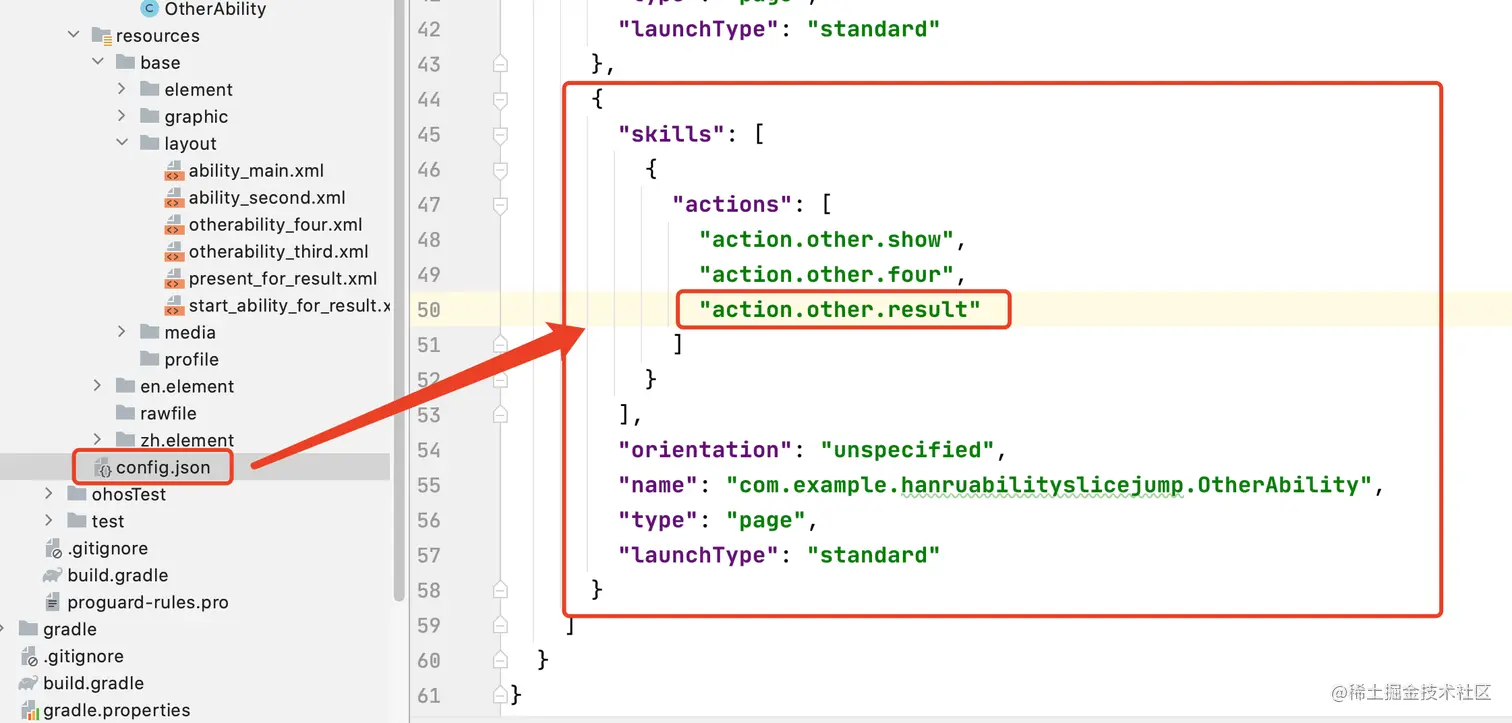
Task: Open otherability_third.xml layout file
Action: tap(278, 252)
